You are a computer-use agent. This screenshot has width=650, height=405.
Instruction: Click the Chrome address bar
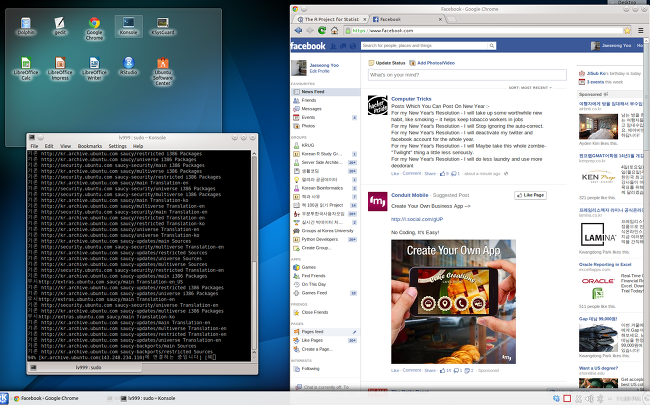point(485,30)
